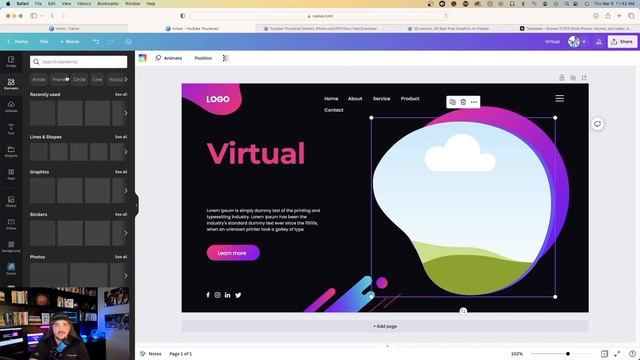Switch to the Home - Canva browser tab

tap(64, 29)
